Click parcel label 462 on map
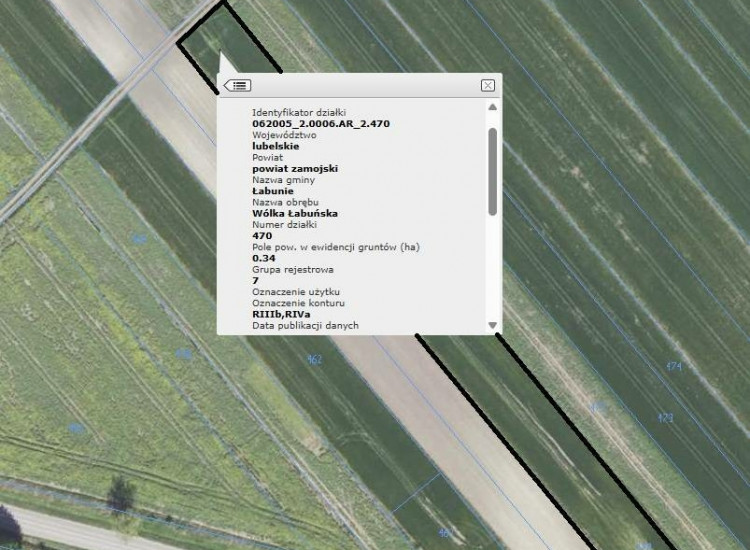 click(x=314, y=359)
